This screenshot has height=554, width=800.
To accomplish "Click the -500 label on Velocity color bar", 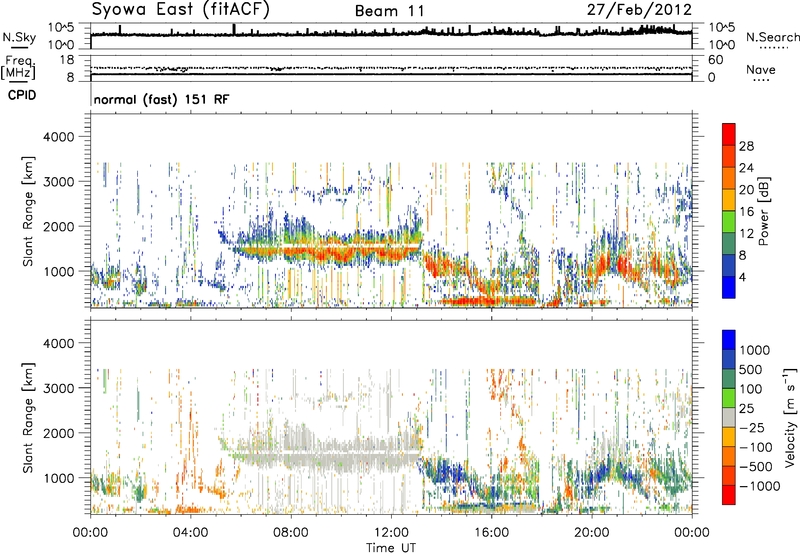I will [755, 467].
